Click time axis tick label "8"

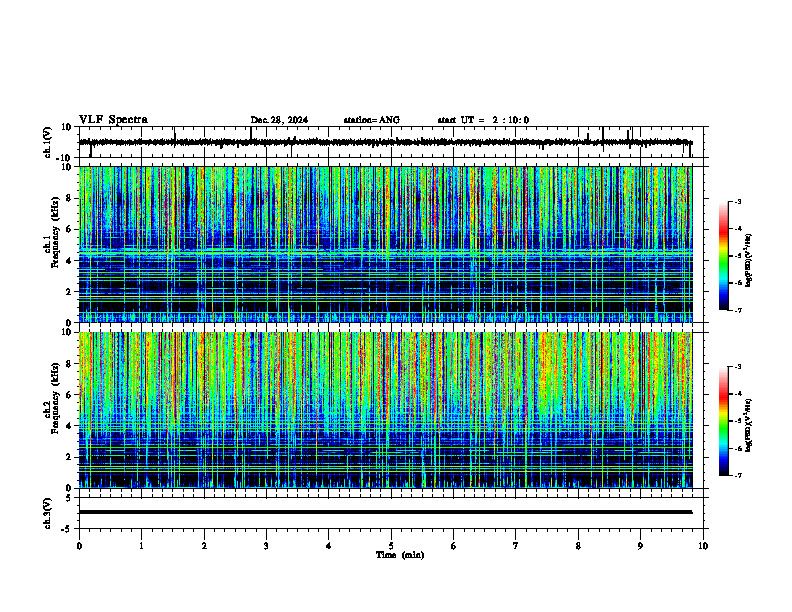[578, 546]
